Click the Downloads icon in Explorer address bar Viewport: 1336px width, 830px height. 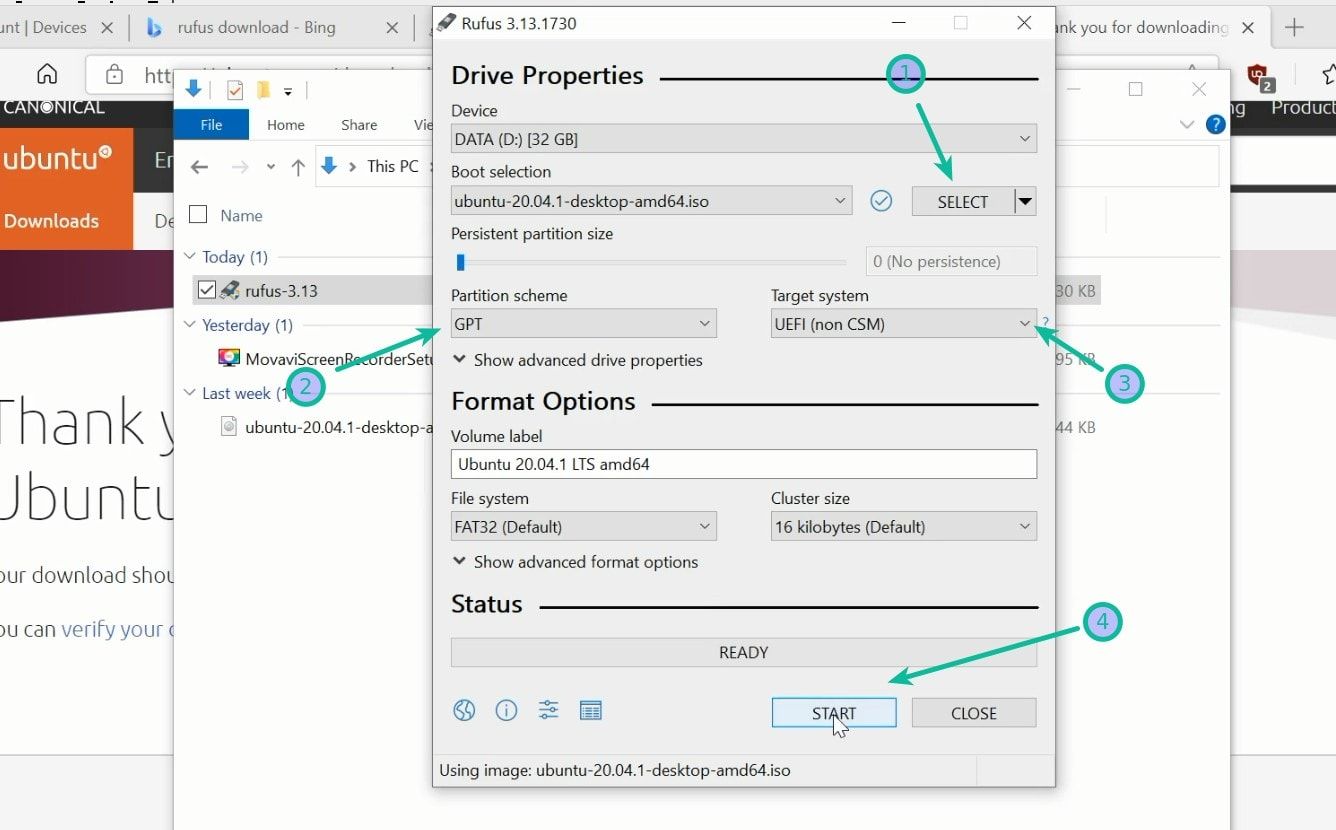coord(328,166)
